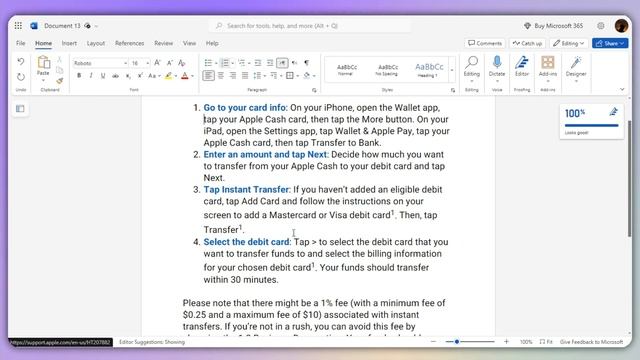Apply the yellow highlight color swatch
The height and width of the screenshot is (360, 640).
(x=169, y=76)
